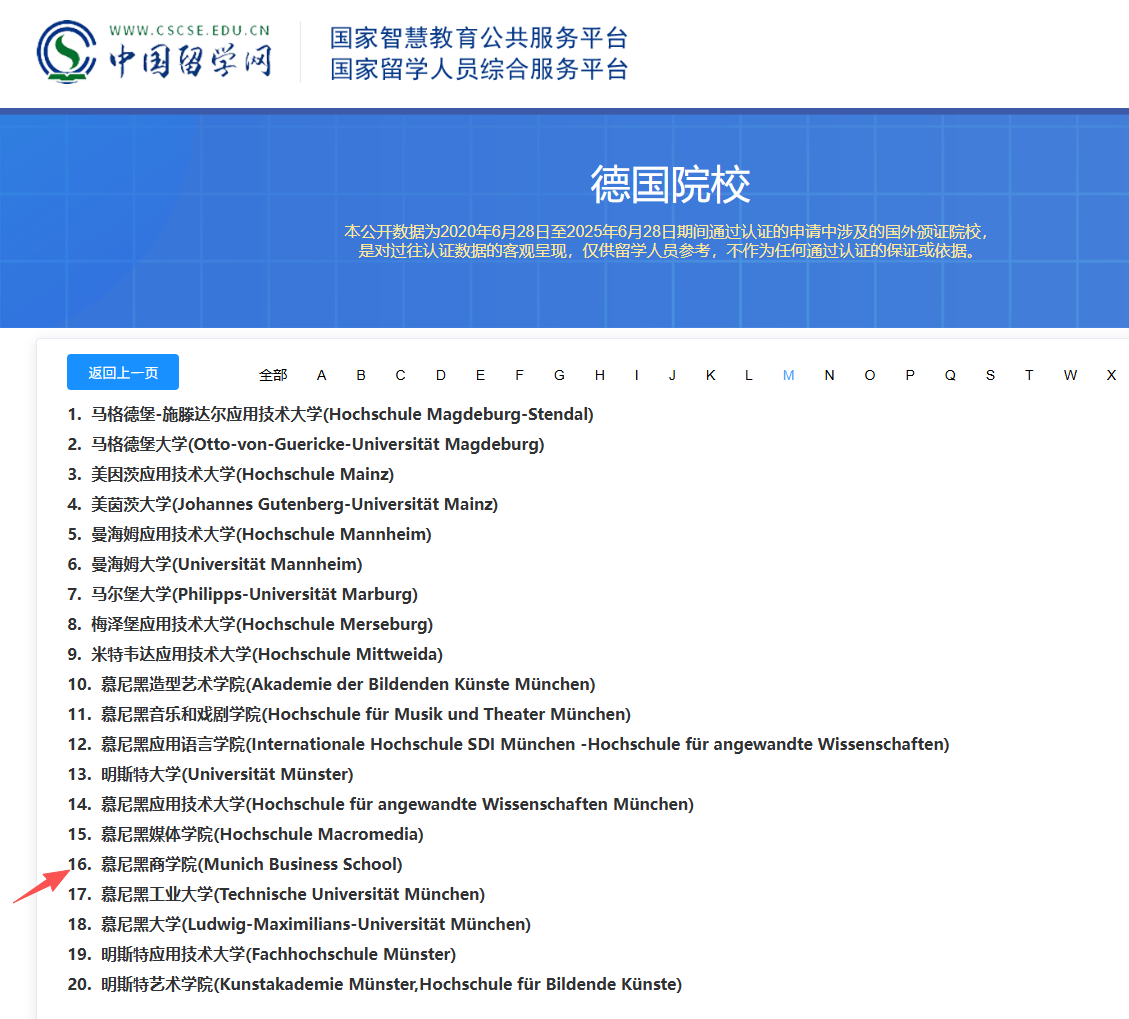Select the highlighted letter M filter
The width and height of the screenshot is (1129, 1019).
[788, 375]
